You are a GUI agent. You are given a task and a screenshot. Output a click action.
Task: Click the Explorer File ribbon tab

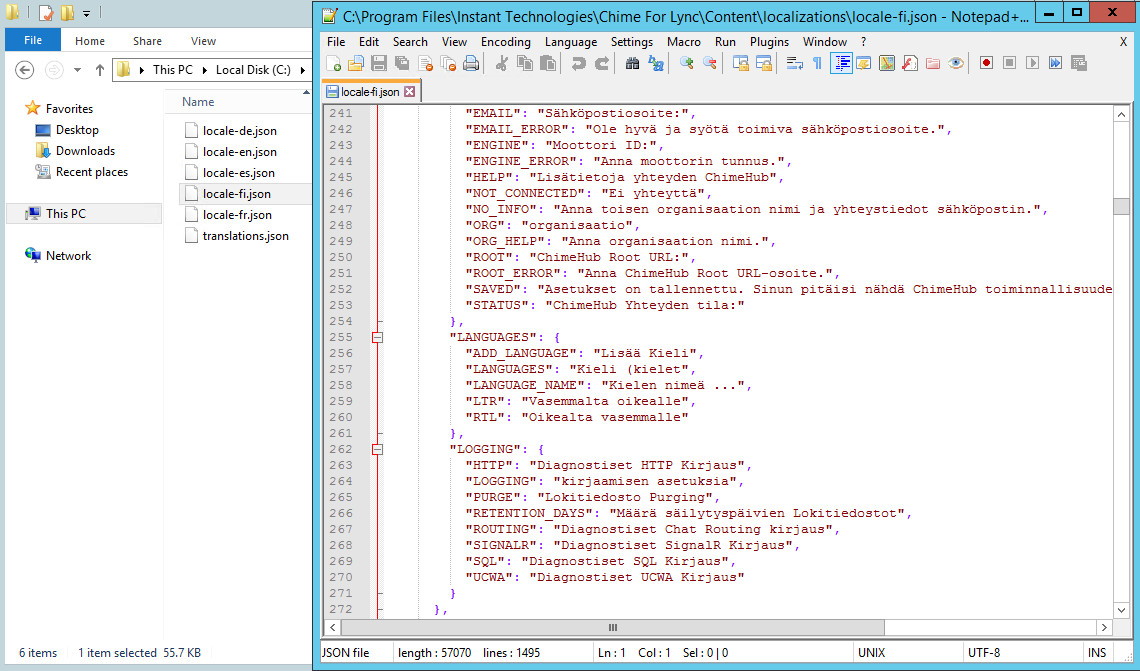pyautogui.click(x=33, y=40)
